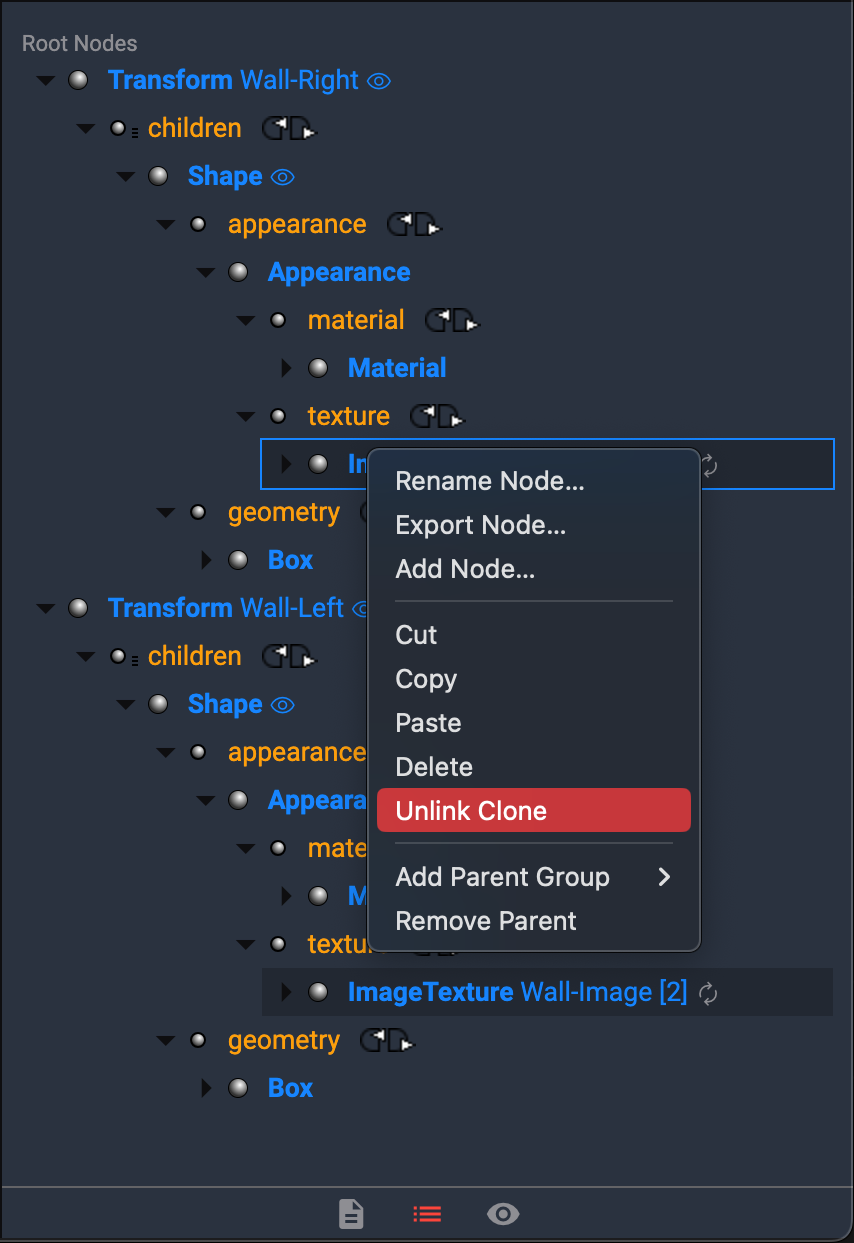Expand the Material node under Wall-Right
Image resolution: width=854 pixels, height=1243 pixels.
[x=287, y=368]
